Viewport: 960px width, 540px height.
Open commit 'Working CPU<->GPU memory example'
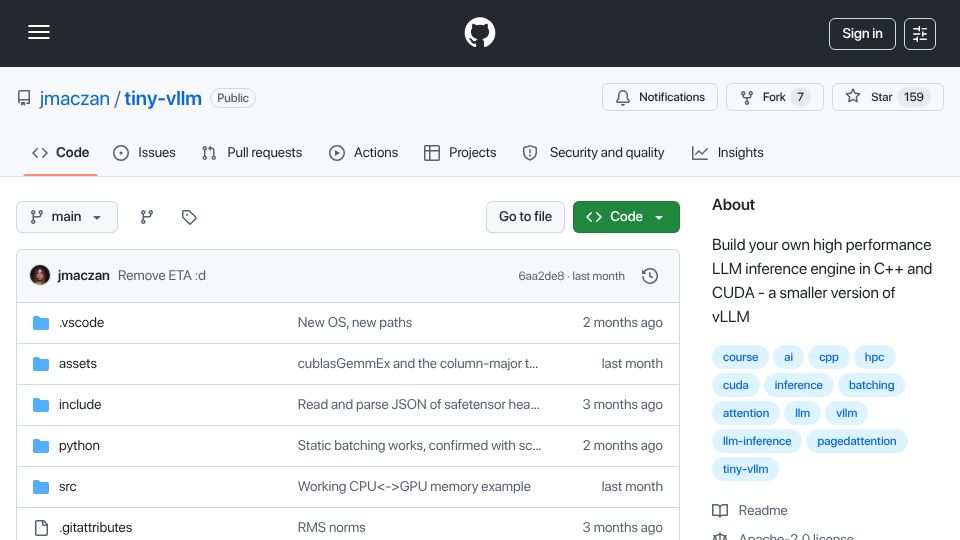414,487
